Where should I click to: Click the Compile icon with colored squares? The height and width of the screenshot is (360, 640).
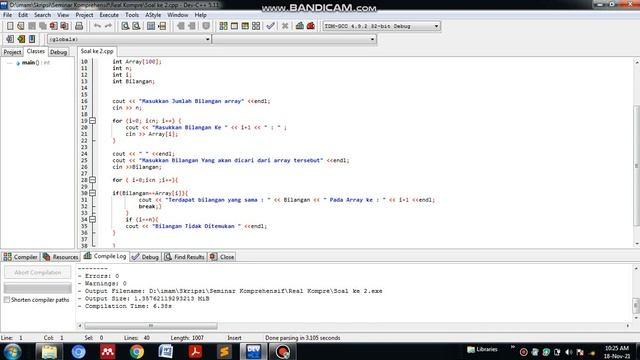tap(223, 26)
